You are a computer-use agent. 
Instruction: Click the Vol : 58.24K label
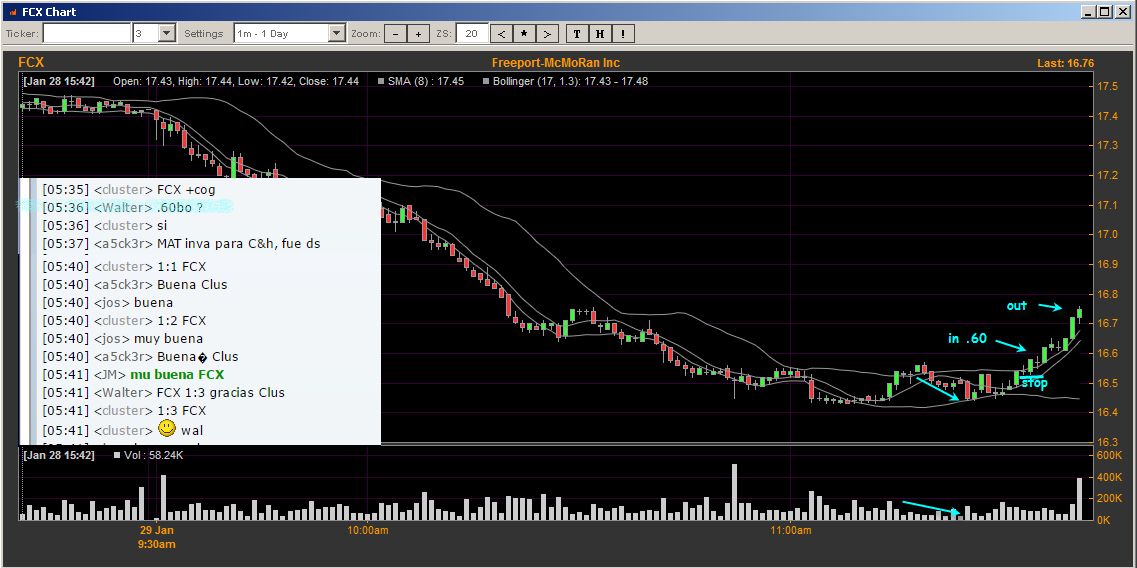(153, 456)
